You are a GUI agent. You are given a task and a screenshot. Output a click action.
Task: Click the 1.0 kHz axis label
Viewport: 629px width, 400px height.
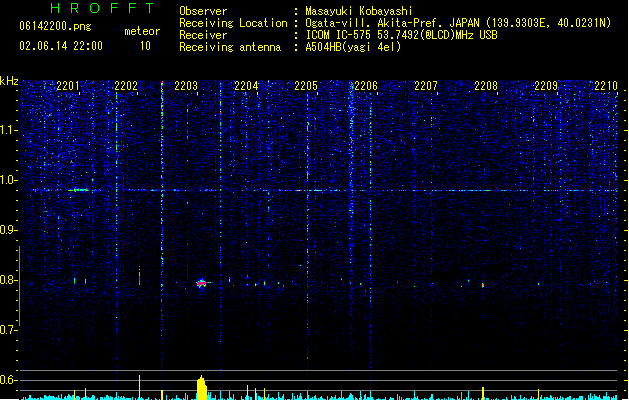pyautogui.click(x=8, y=180)
